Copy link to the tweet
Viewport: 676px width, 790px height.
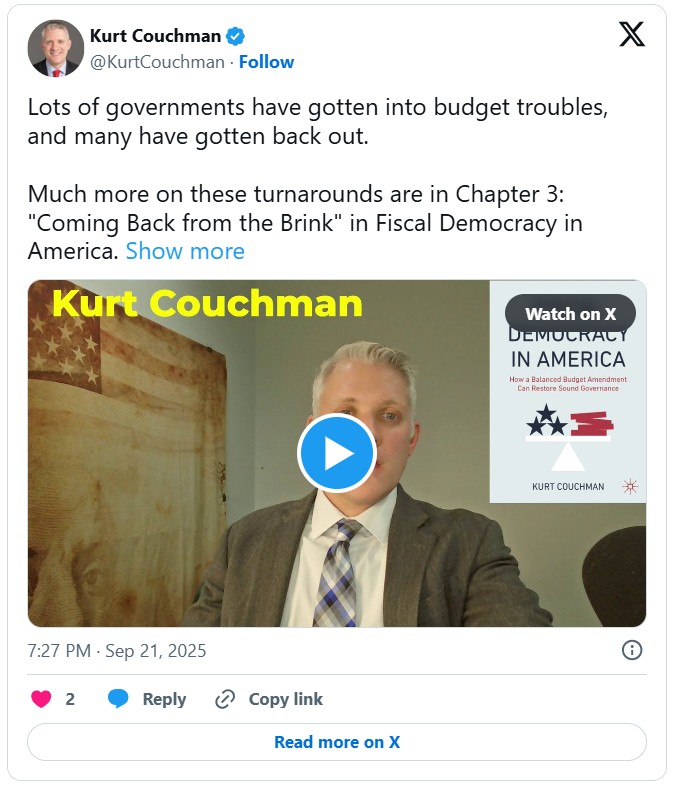point(286,699)
